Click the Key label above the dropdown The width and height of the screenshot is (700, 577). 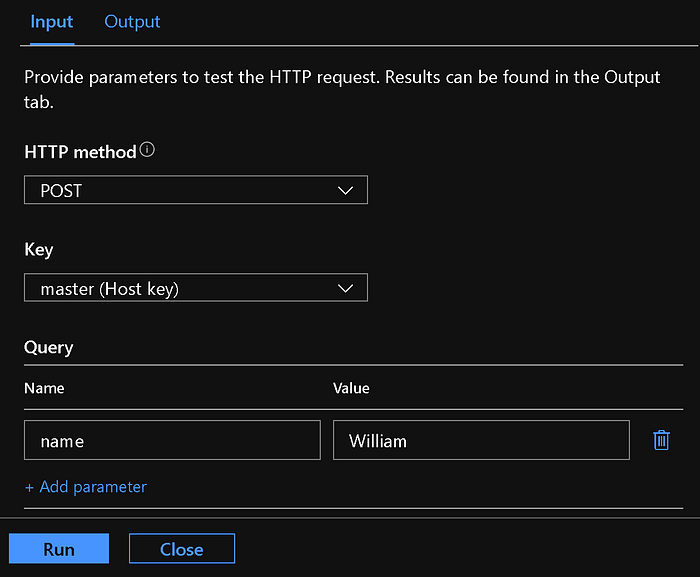(39, 250)
